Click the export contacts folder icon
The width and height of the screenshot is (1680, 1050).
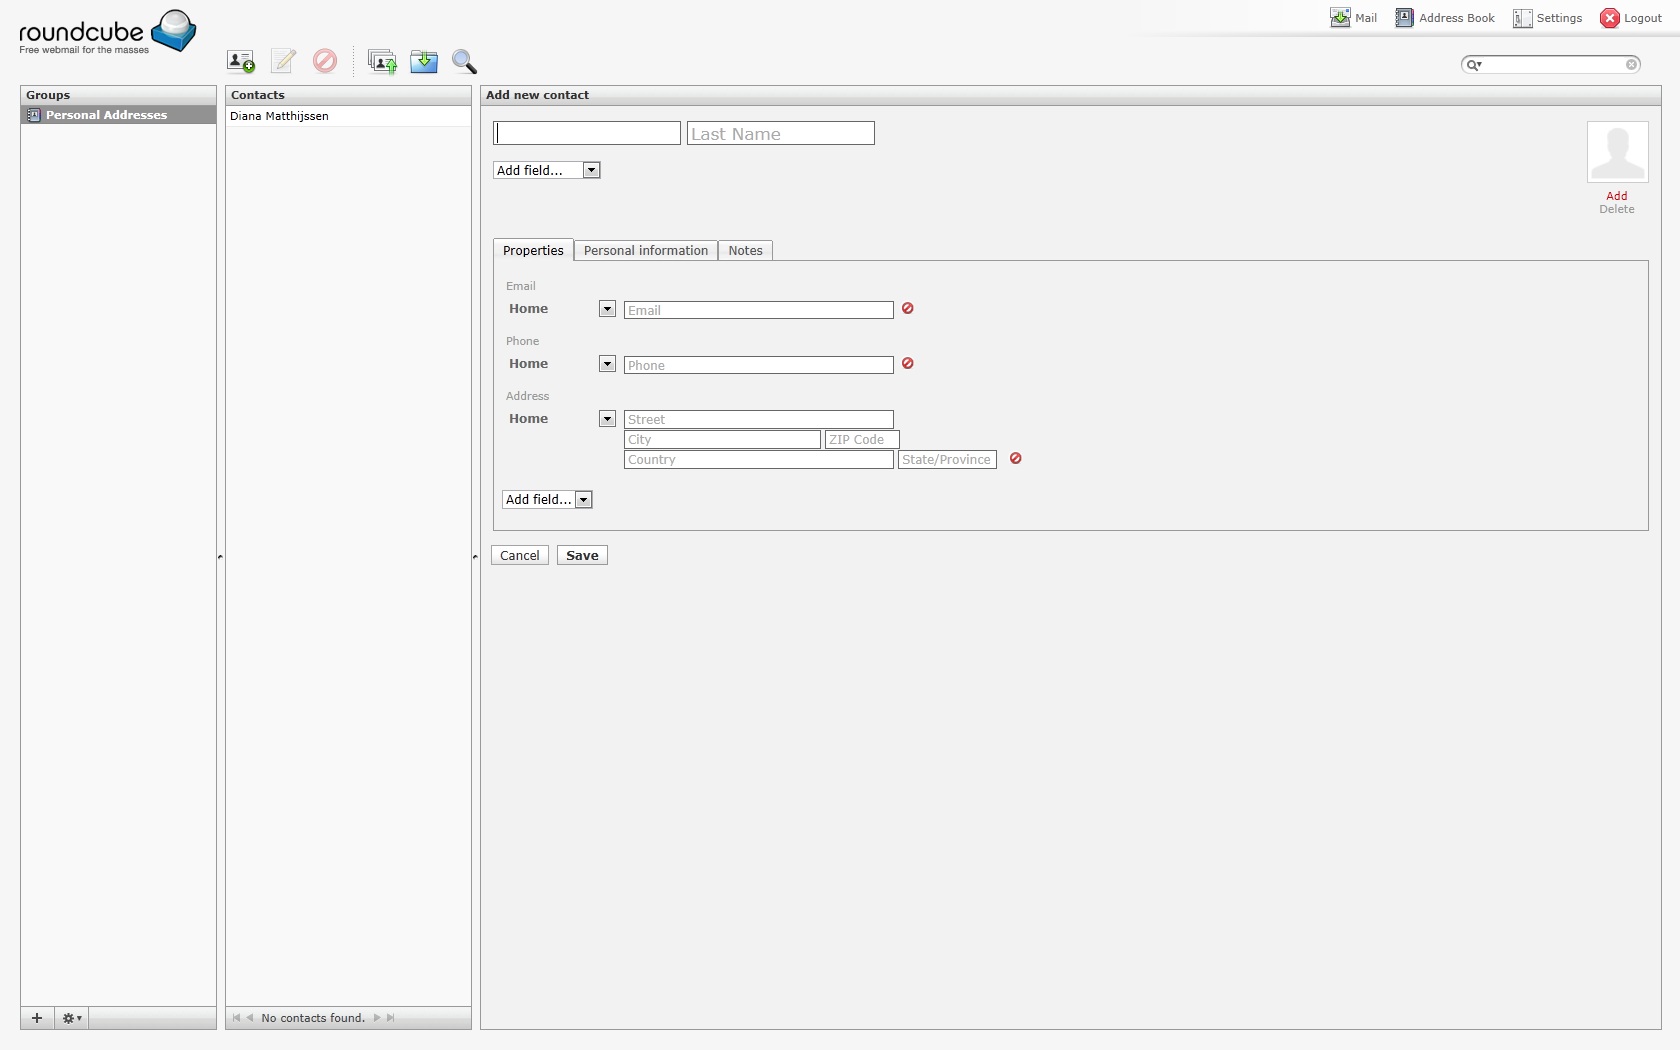(x=424, y=62)
